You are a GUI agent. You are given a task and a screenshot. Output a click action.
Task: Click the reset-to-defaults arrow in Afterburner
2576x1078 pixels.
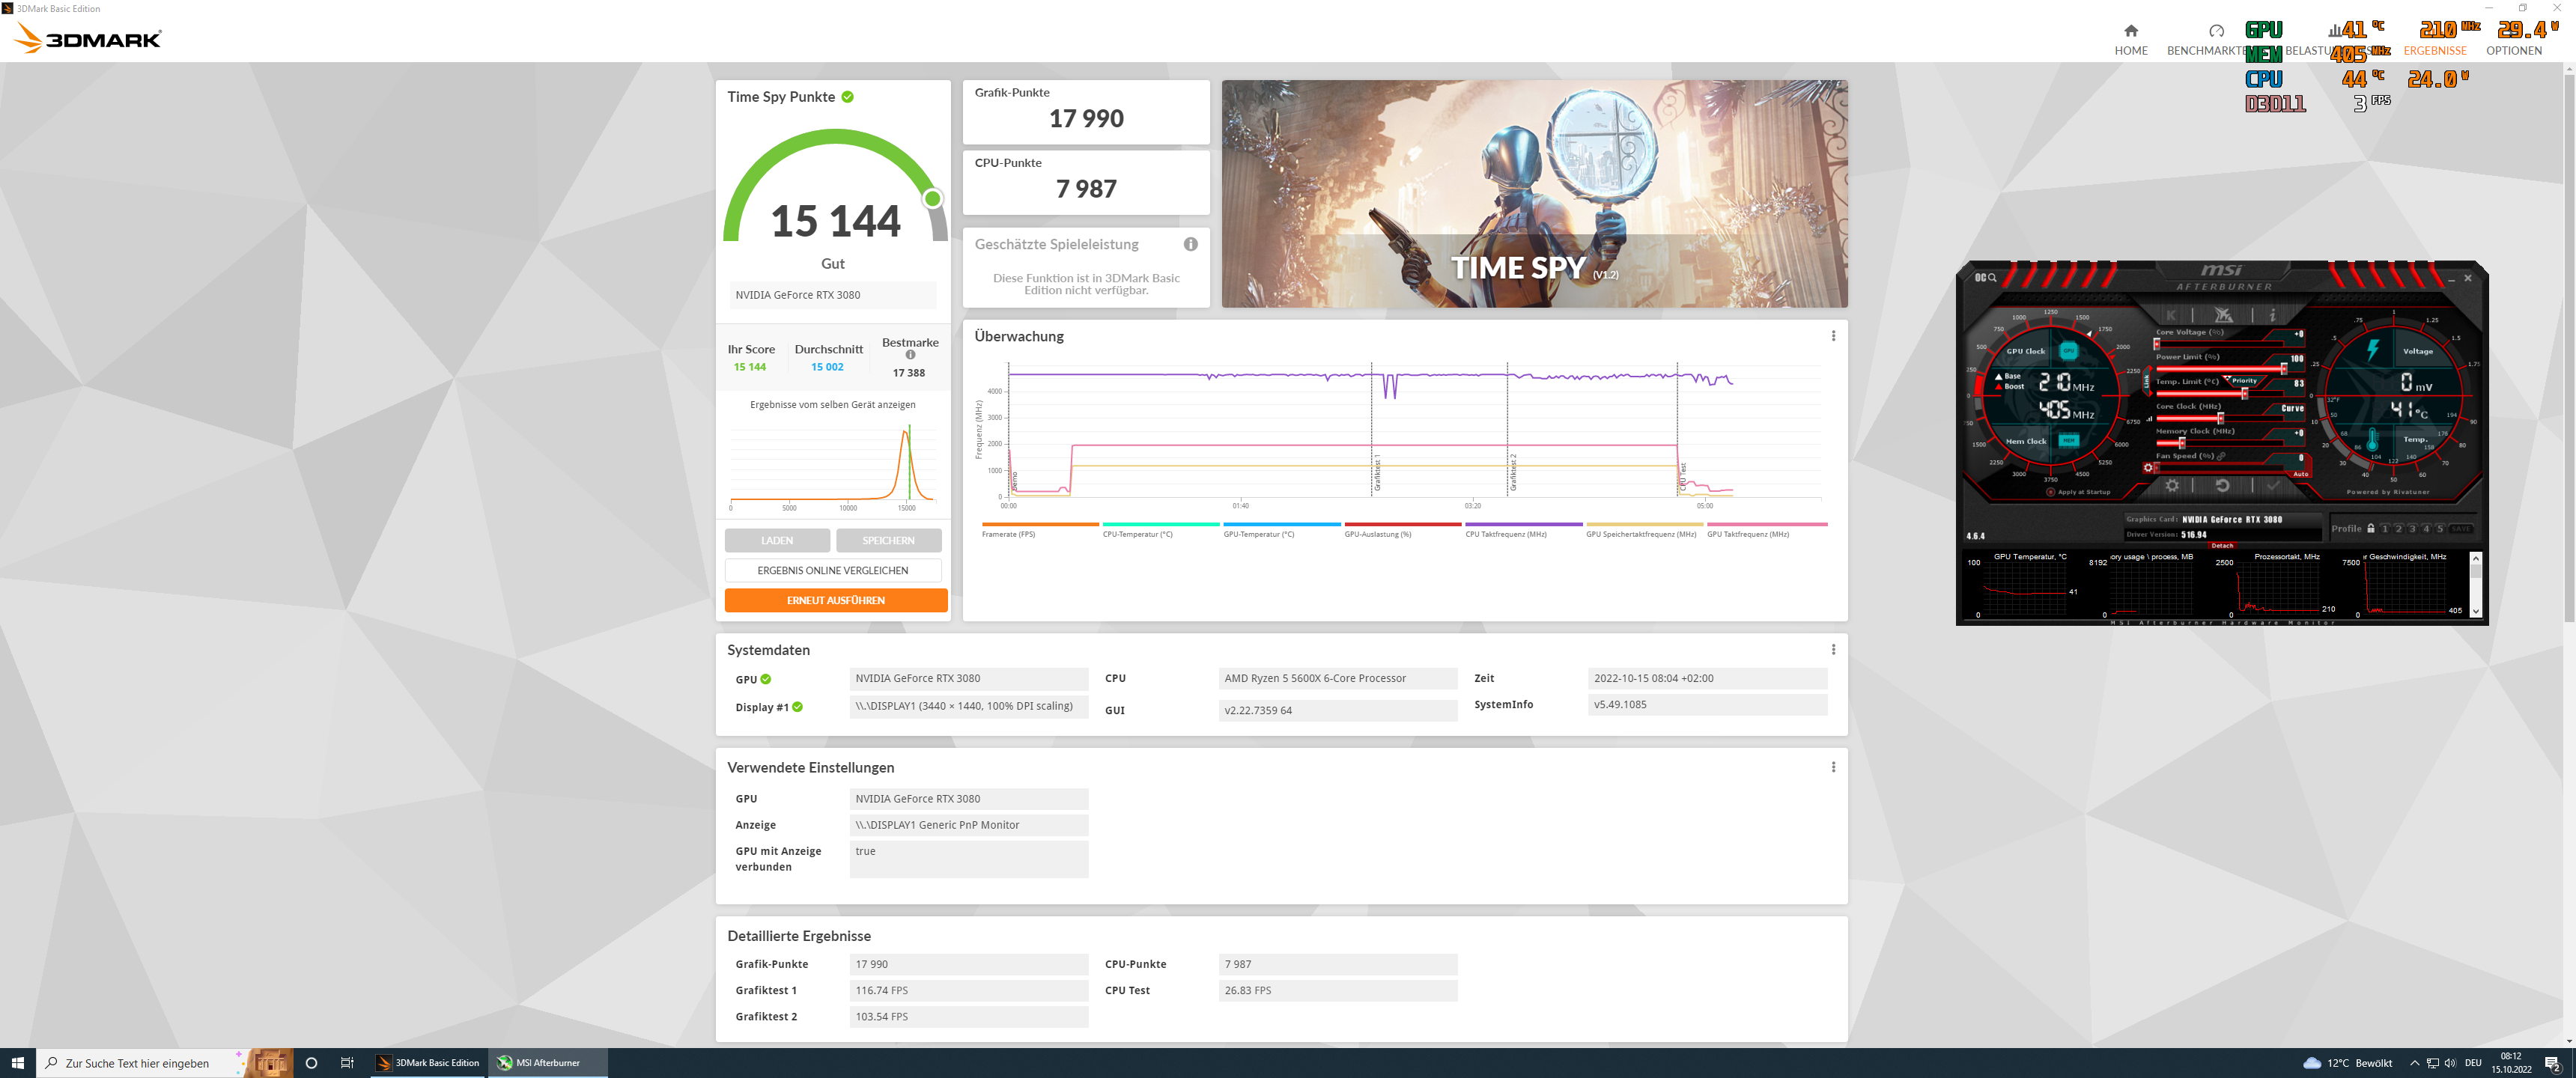2222,486
